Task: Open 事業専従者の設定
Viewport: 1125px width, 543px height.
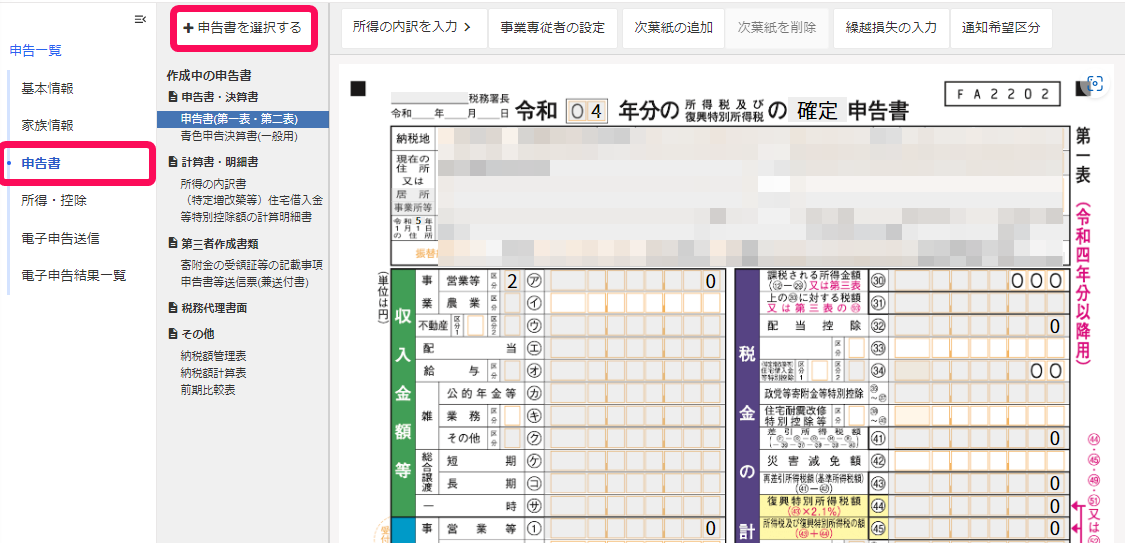Action: pos(553,28)
